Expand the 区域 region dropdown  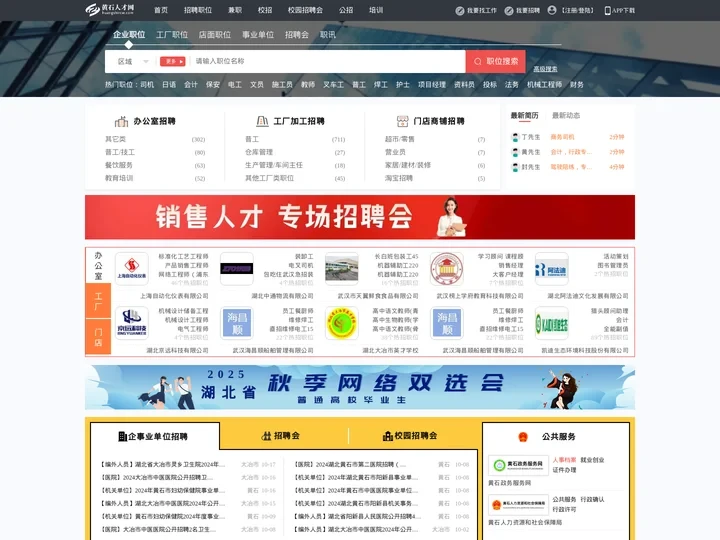(133, 62)
